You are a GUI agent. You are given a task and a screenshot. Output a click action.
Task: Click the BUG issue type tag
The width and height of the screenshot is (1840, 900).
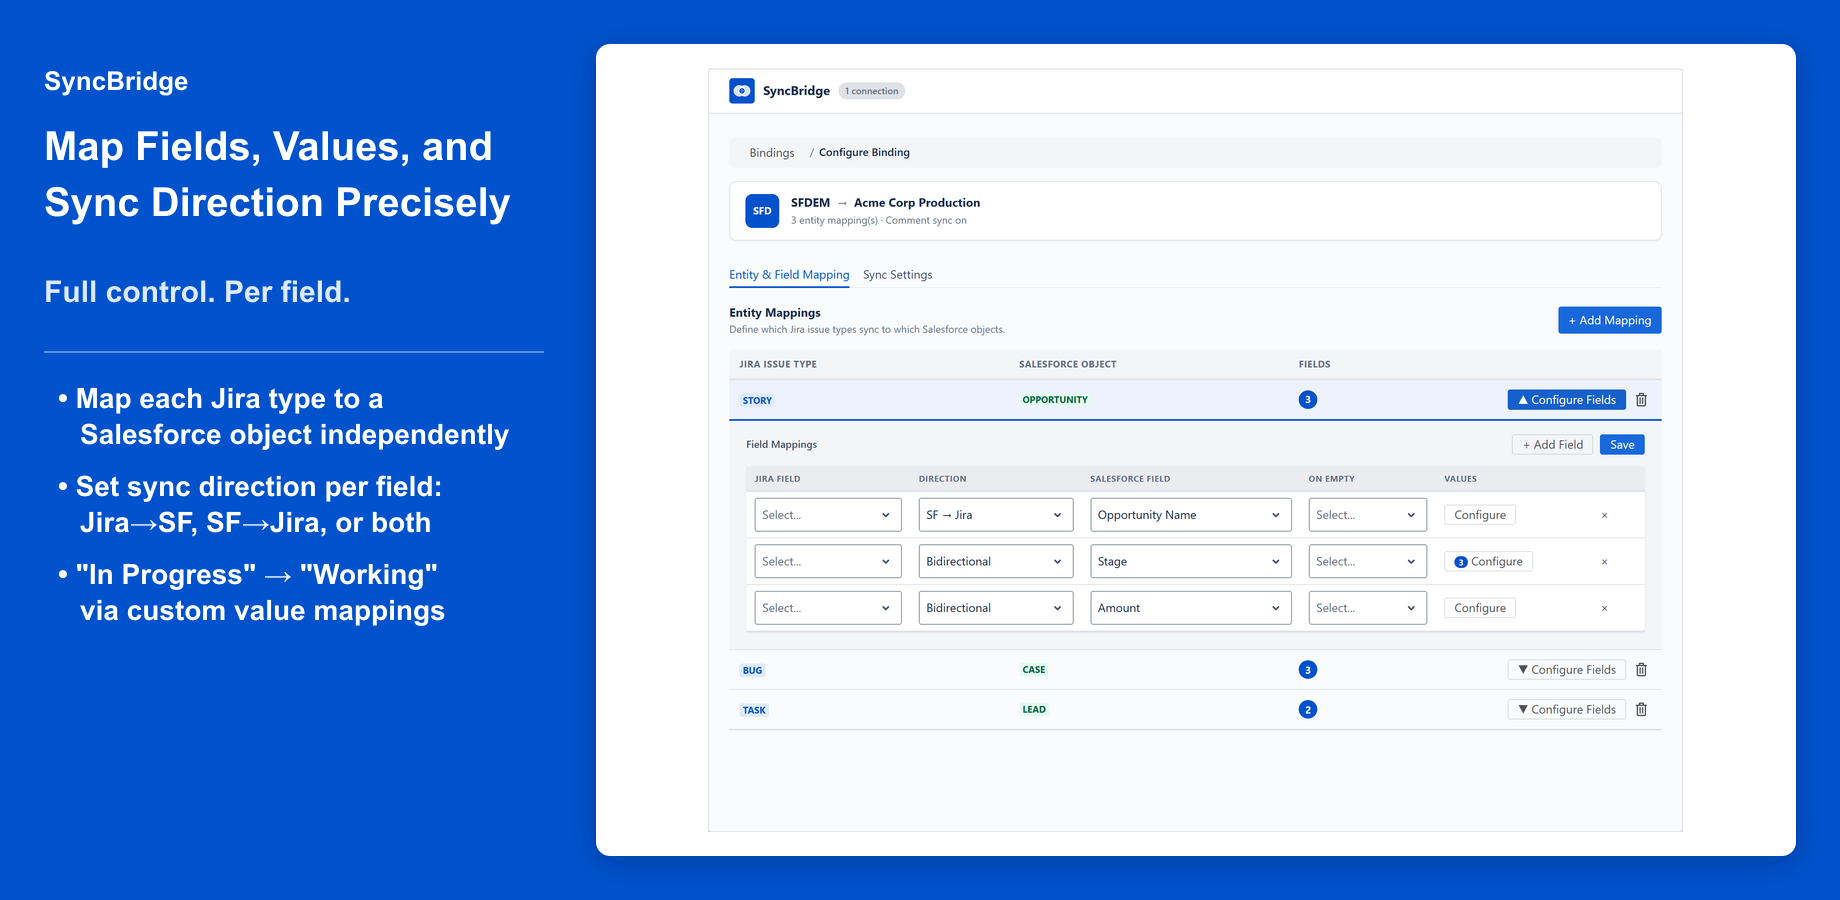[752, 671]
